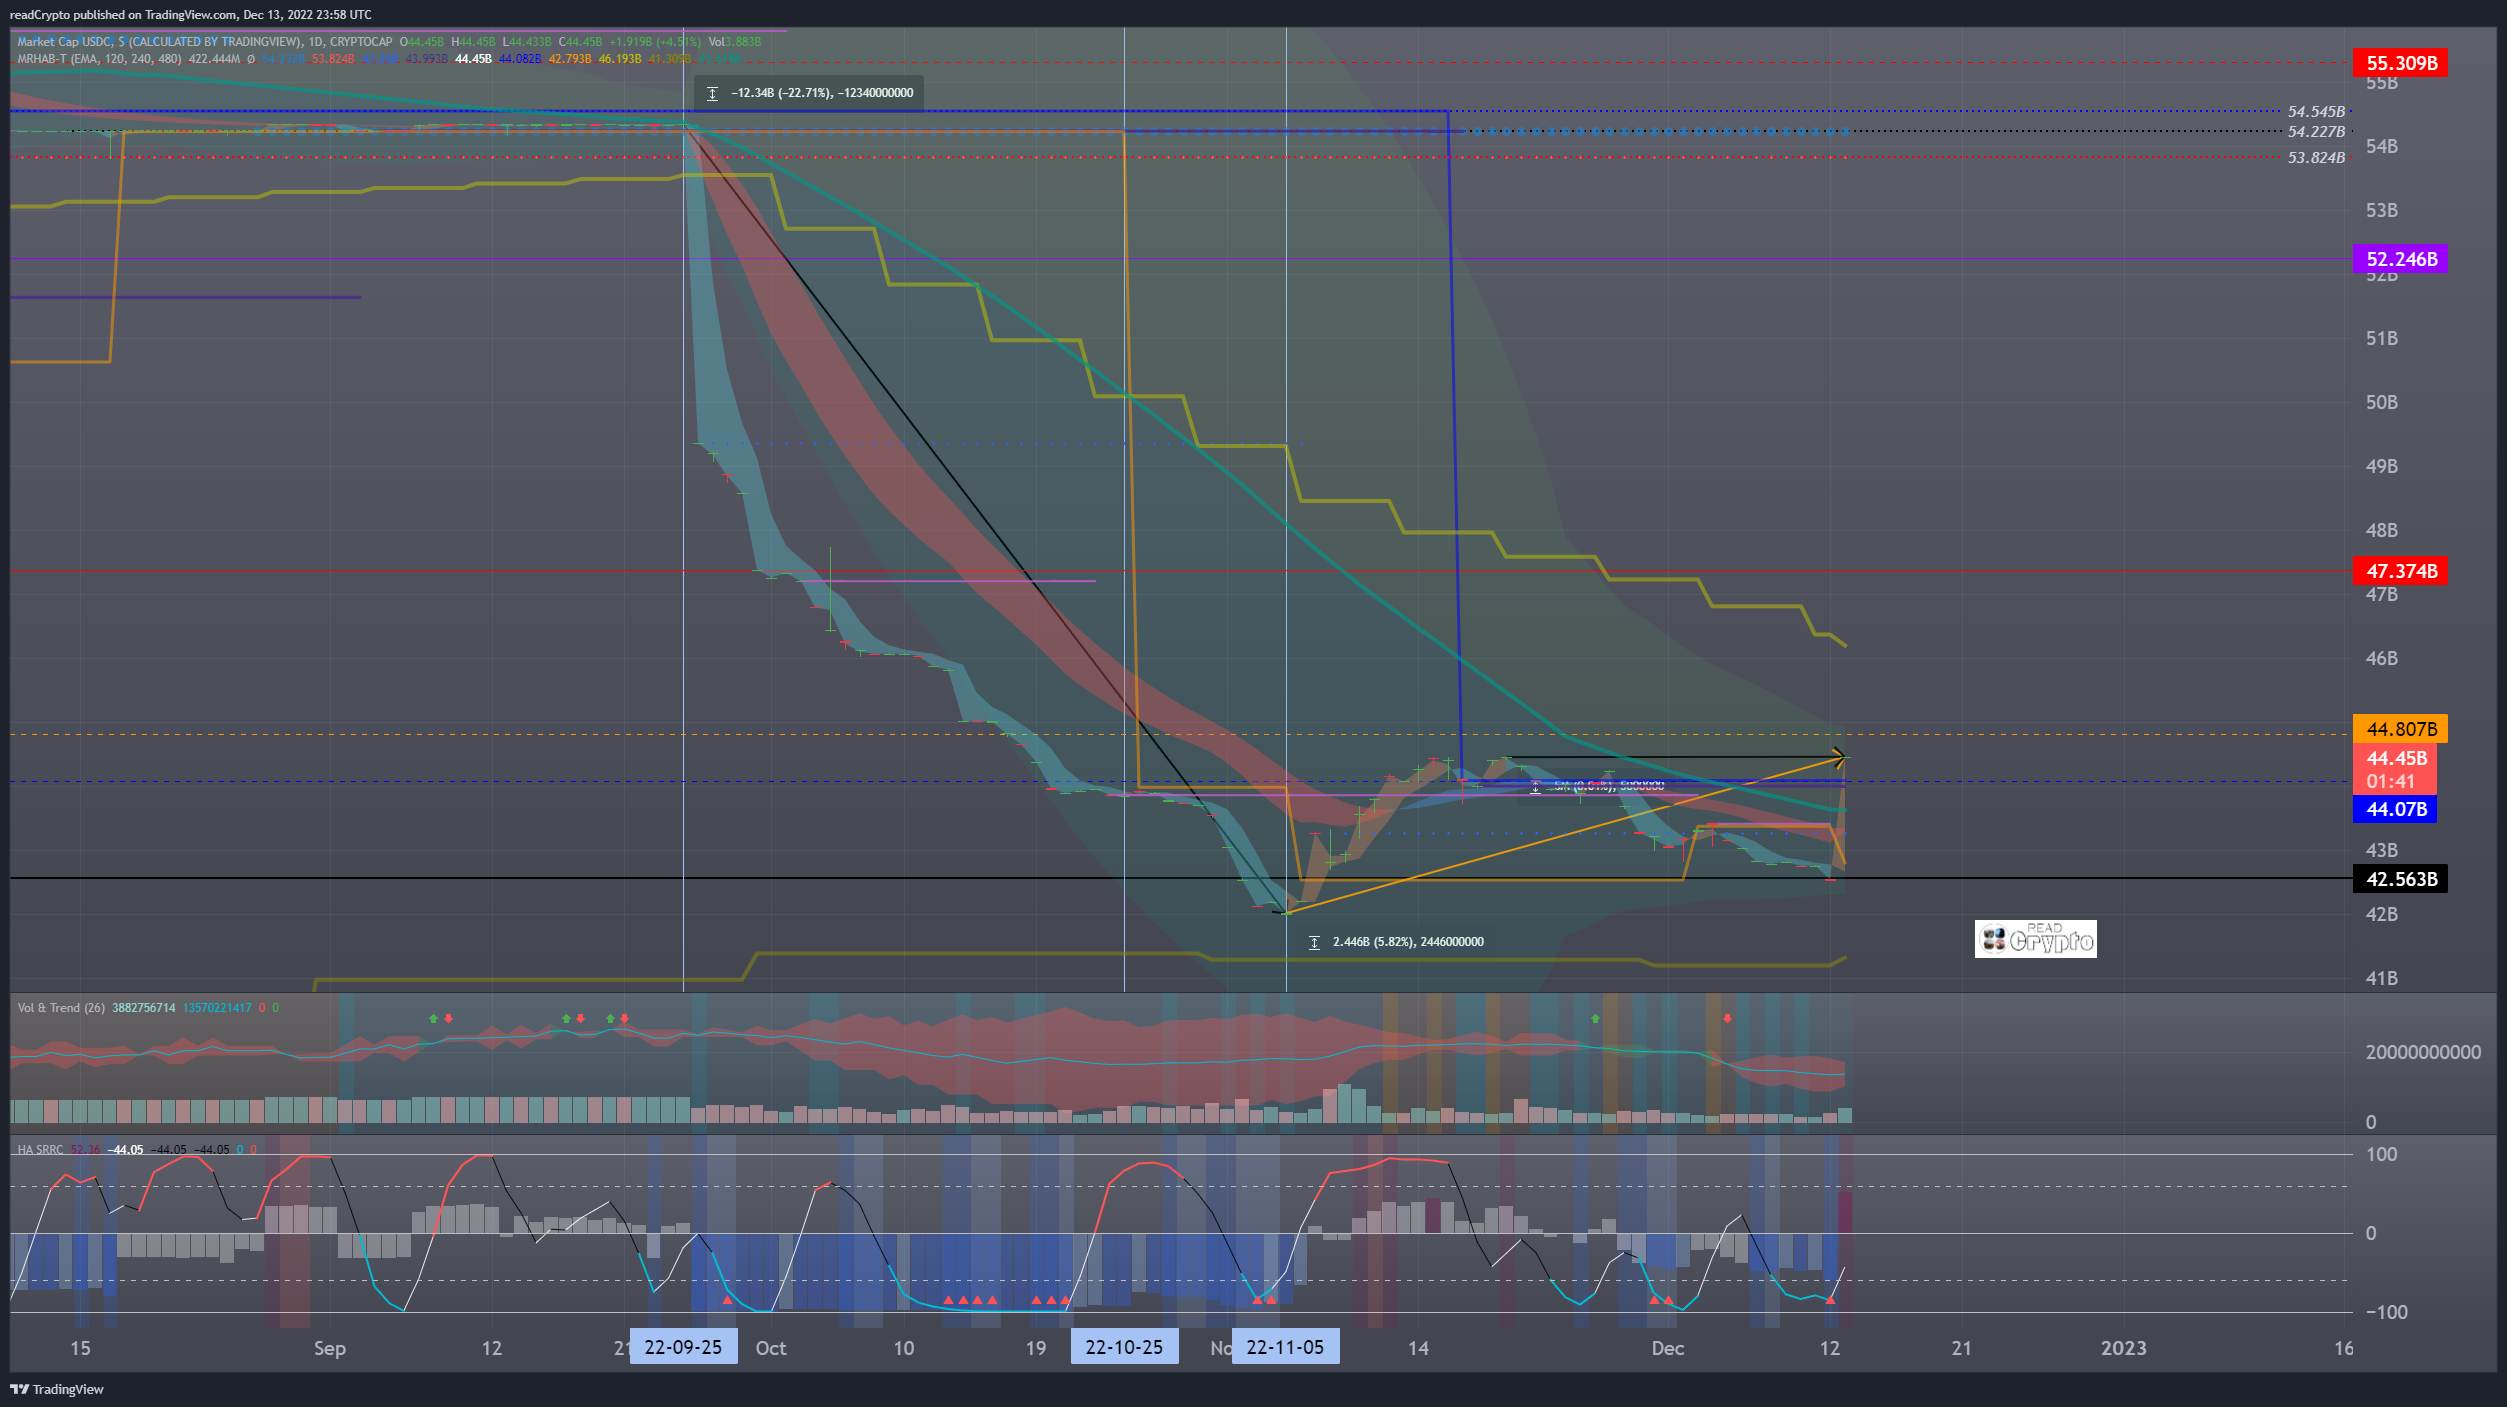Screen dimensions: 2507x1407
Task: Click the 50B tick on price axis
Action: click(x=2381, y=402)
